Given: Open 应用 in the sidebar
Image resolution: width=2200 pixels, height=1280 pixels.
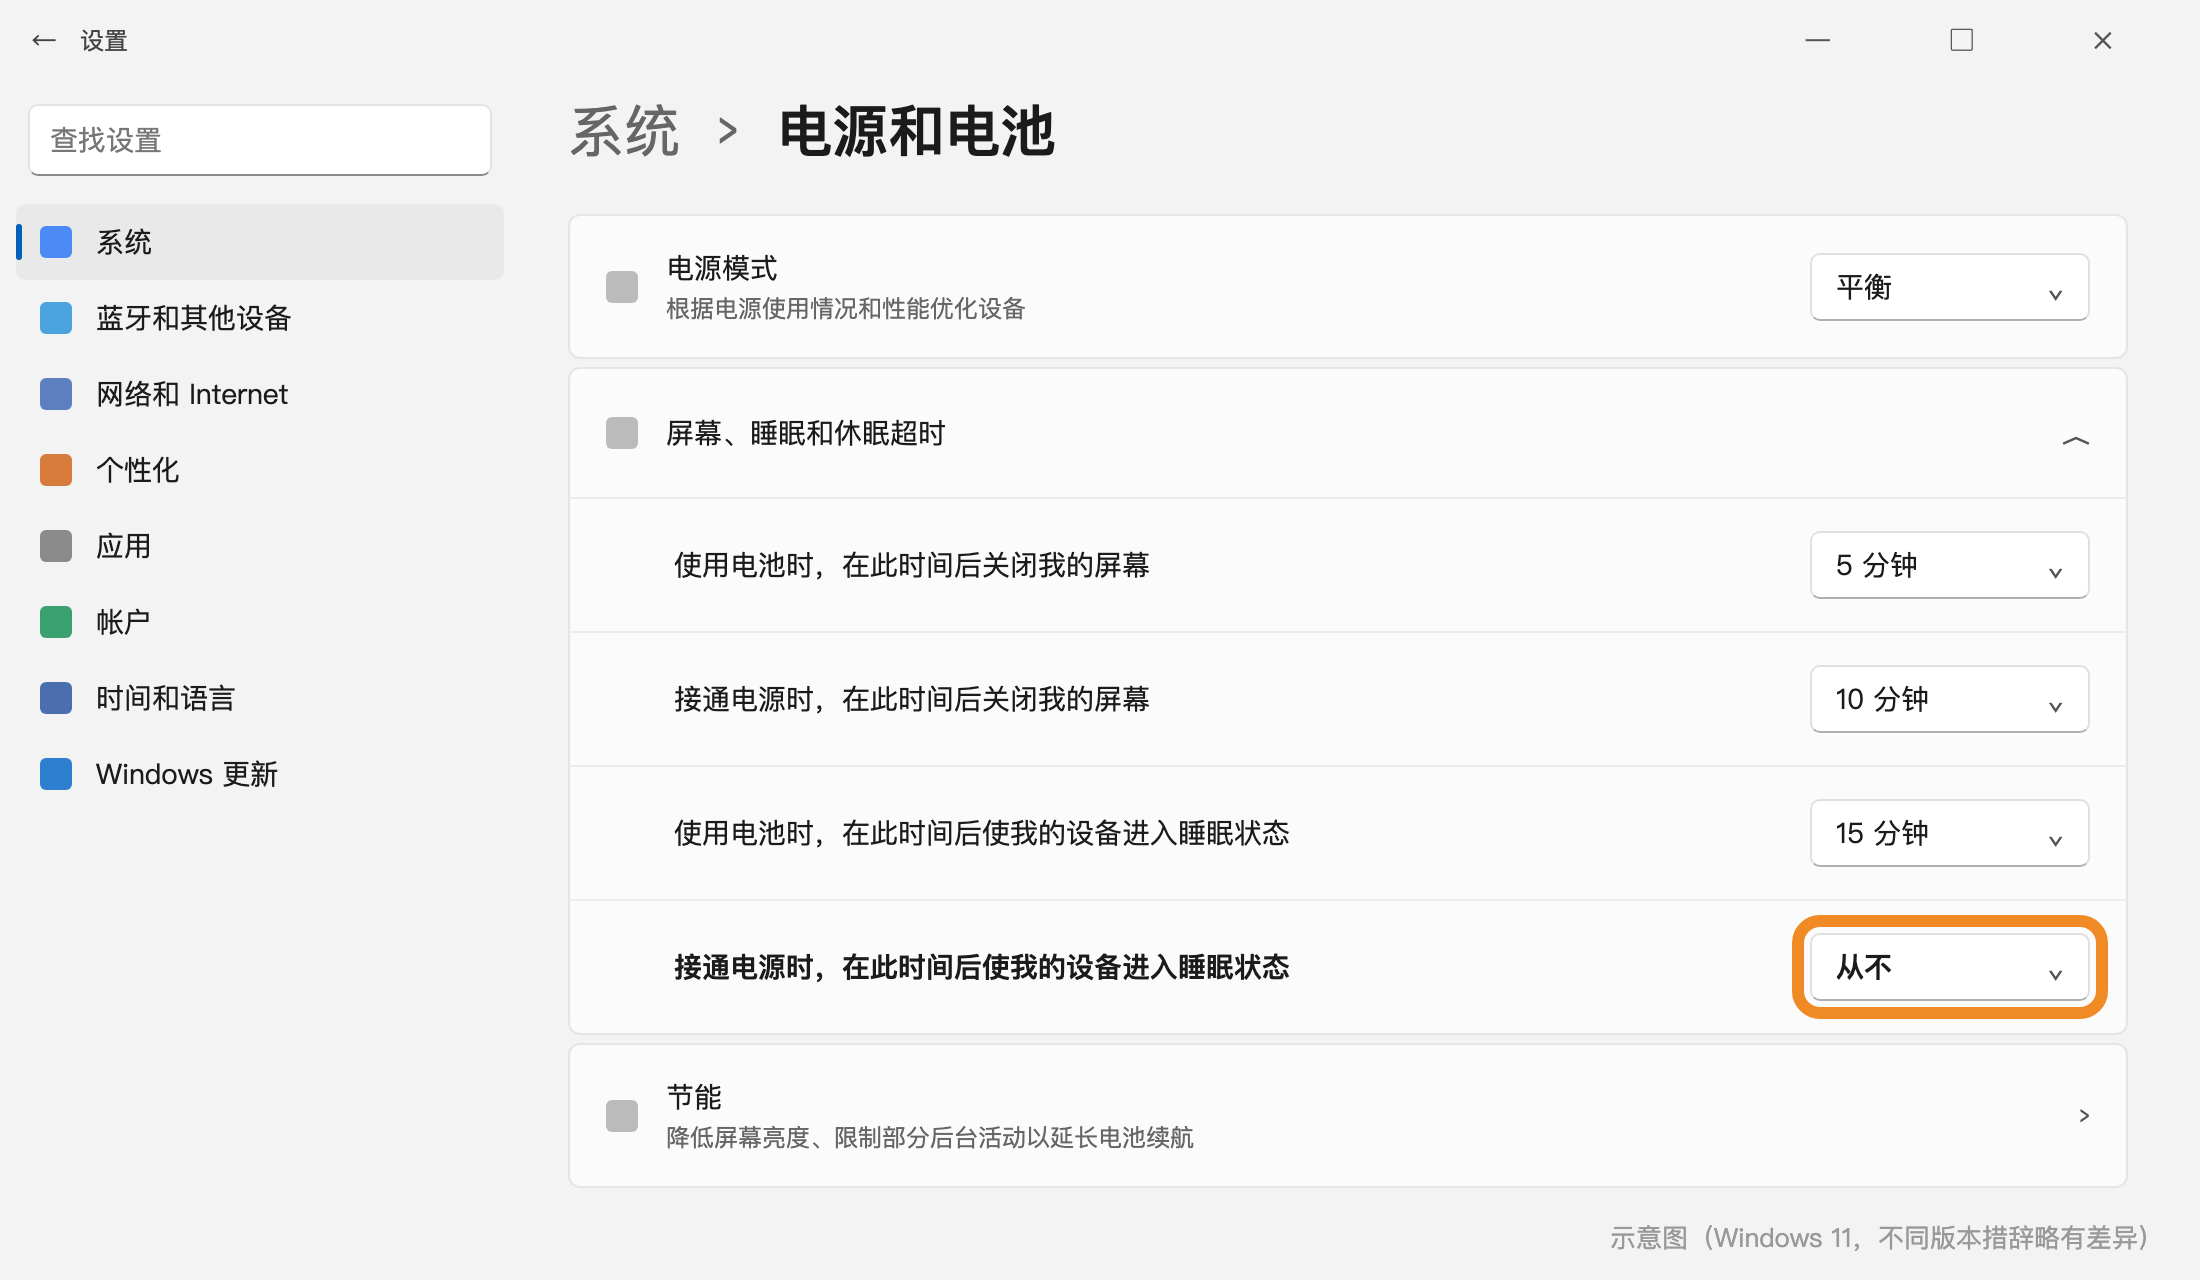Looking at the screenshot, I should 260,546.
